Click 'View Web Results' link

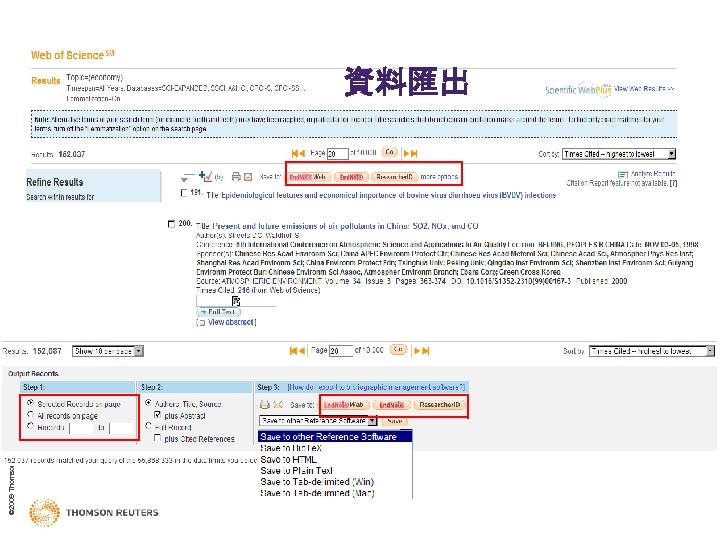(644, 89)
